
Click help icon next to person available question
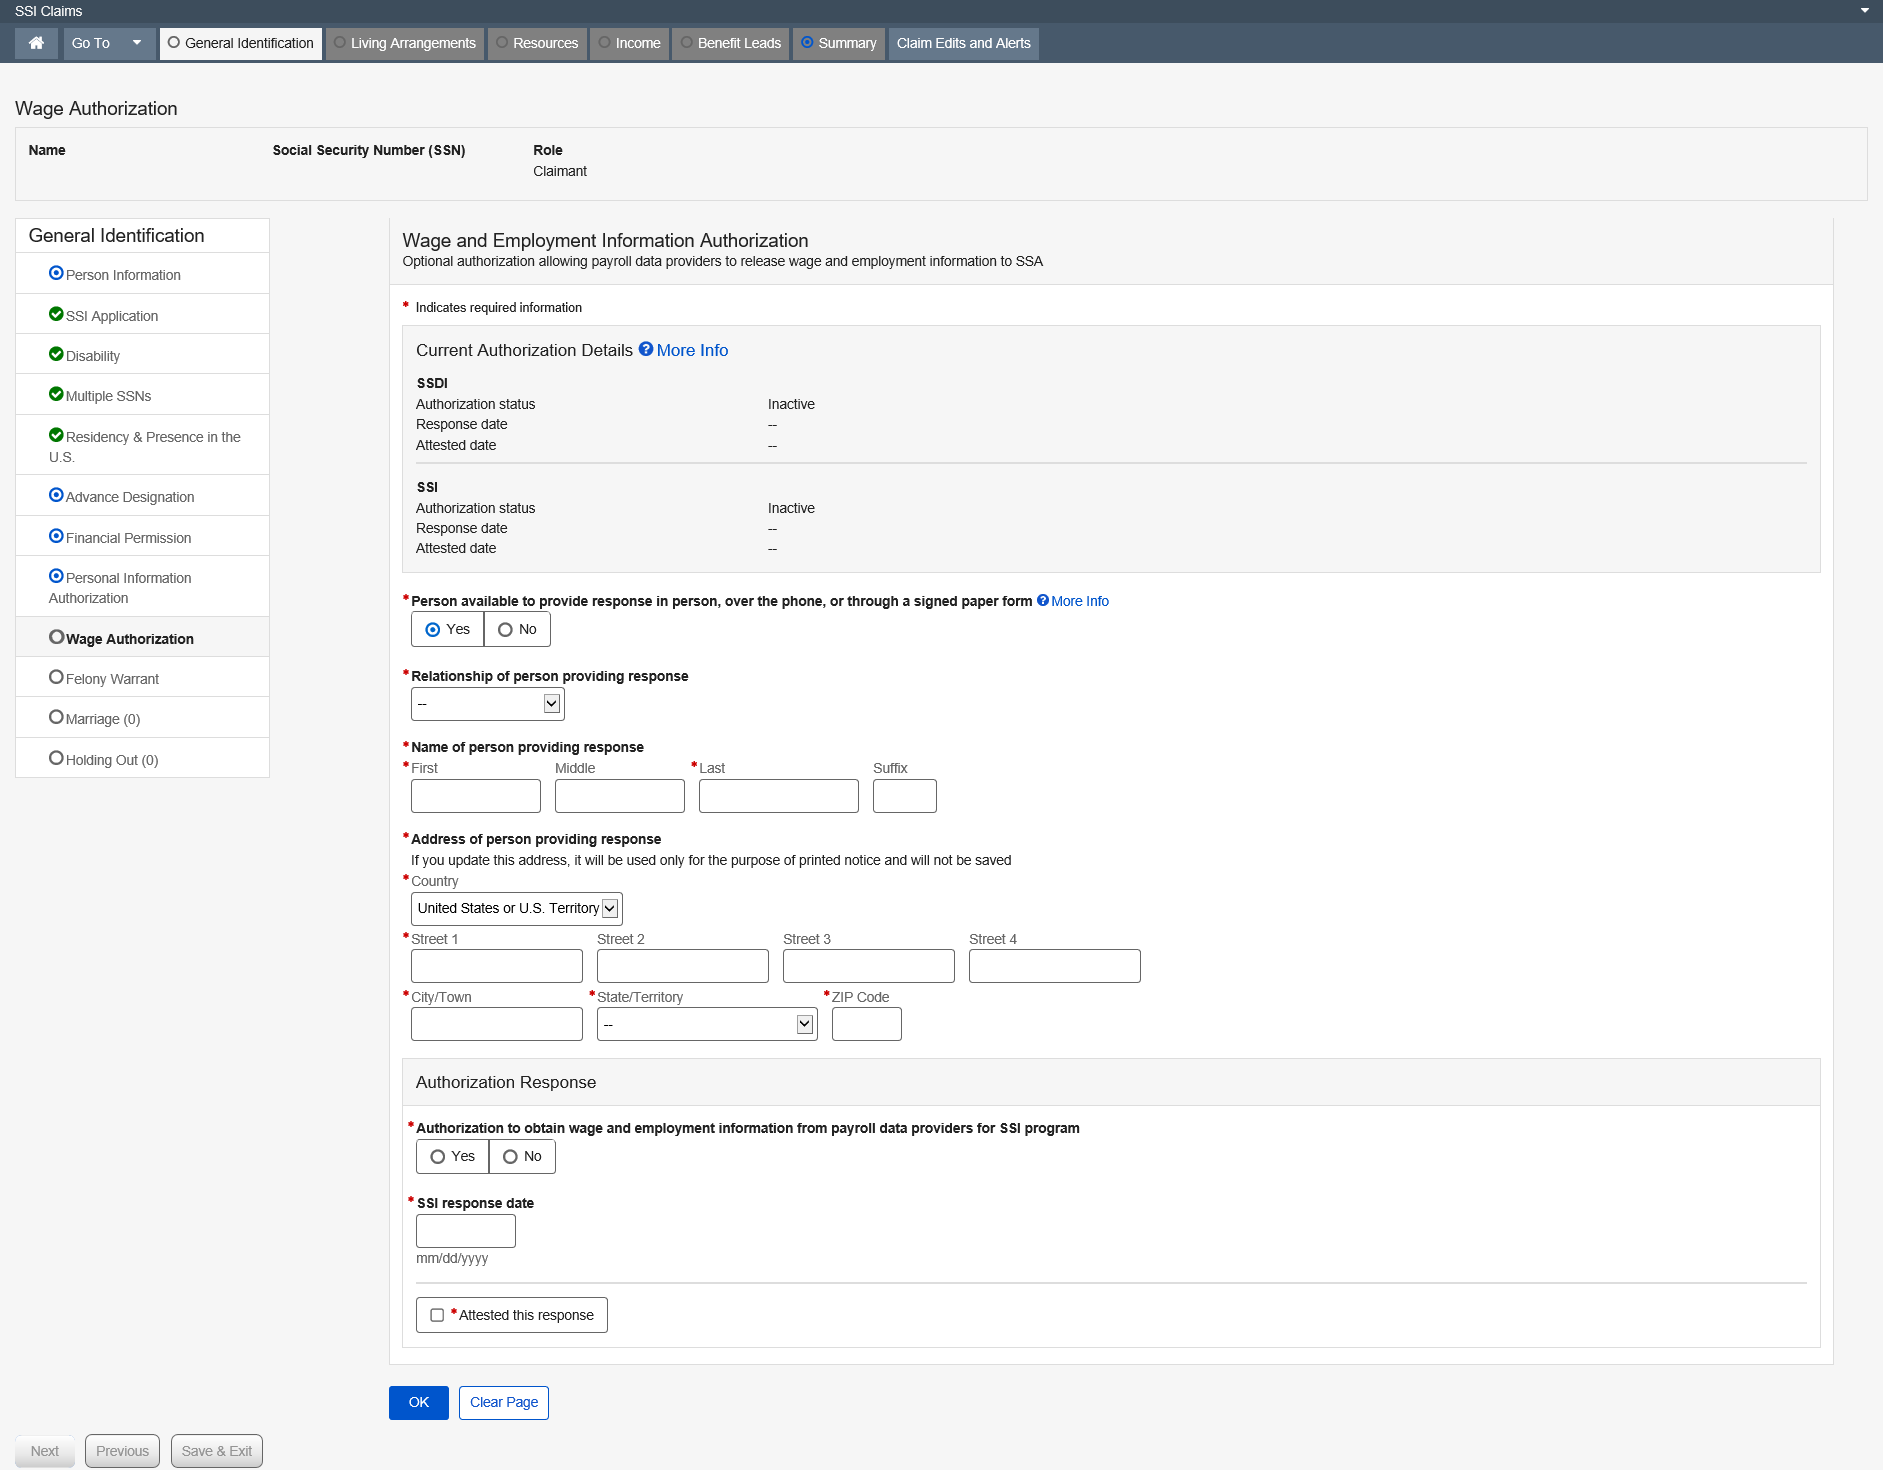click(x=1043, y=600)
